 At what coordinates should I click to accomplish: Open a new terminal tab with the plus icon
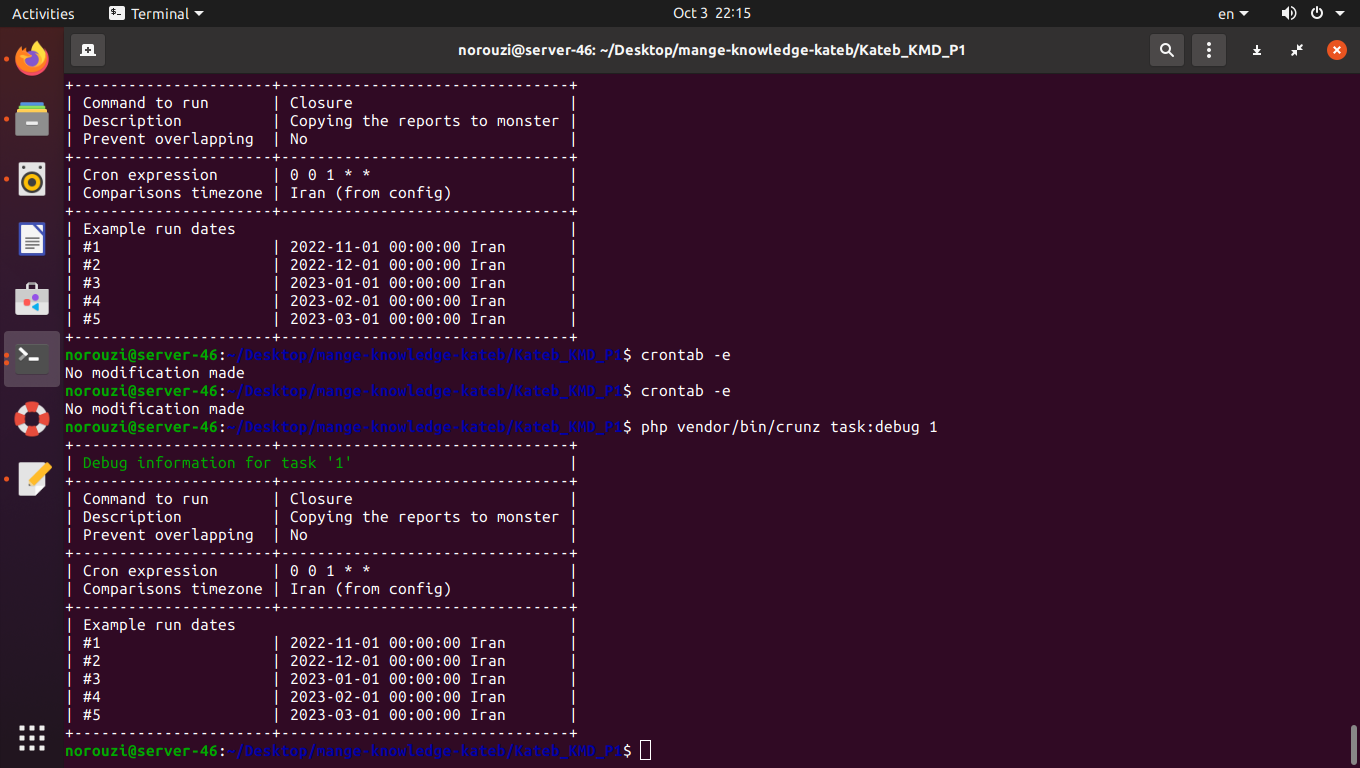click(88, 50)
